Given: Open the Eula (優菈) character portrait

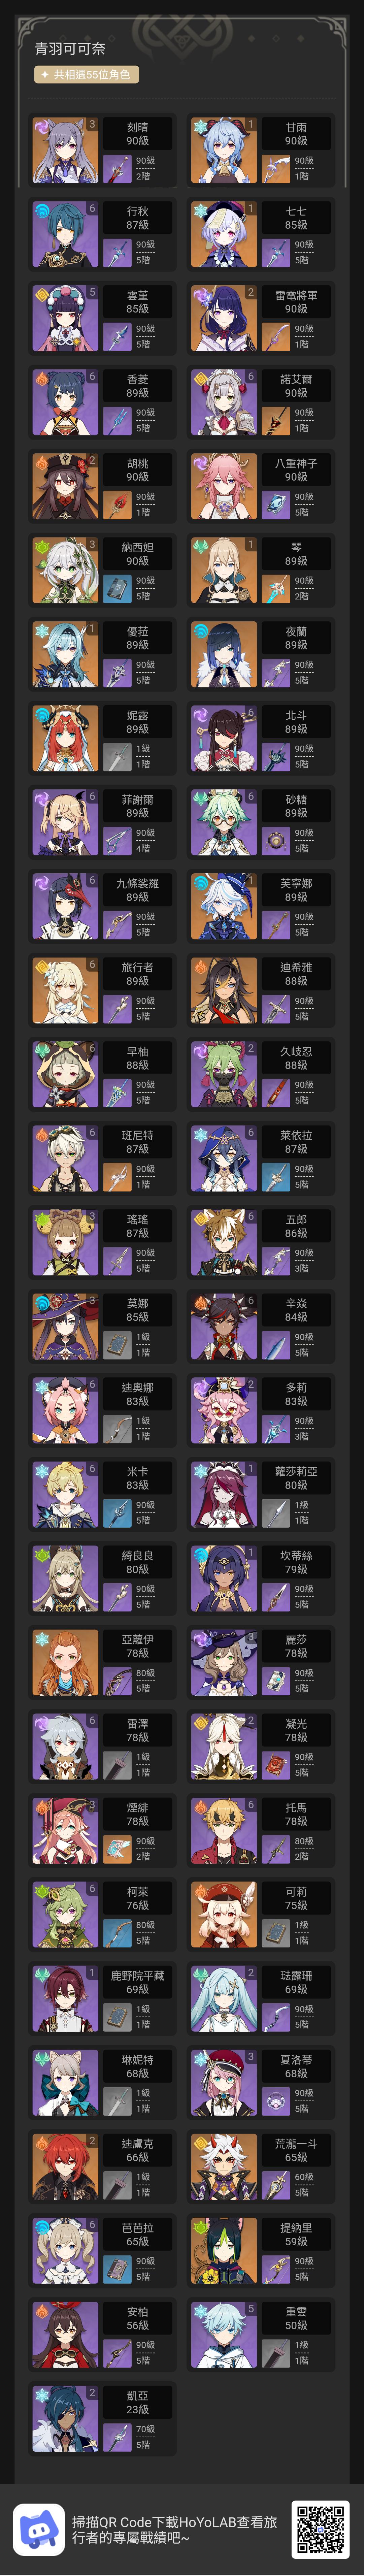Looking at the screenshot, I should [65, 655].
